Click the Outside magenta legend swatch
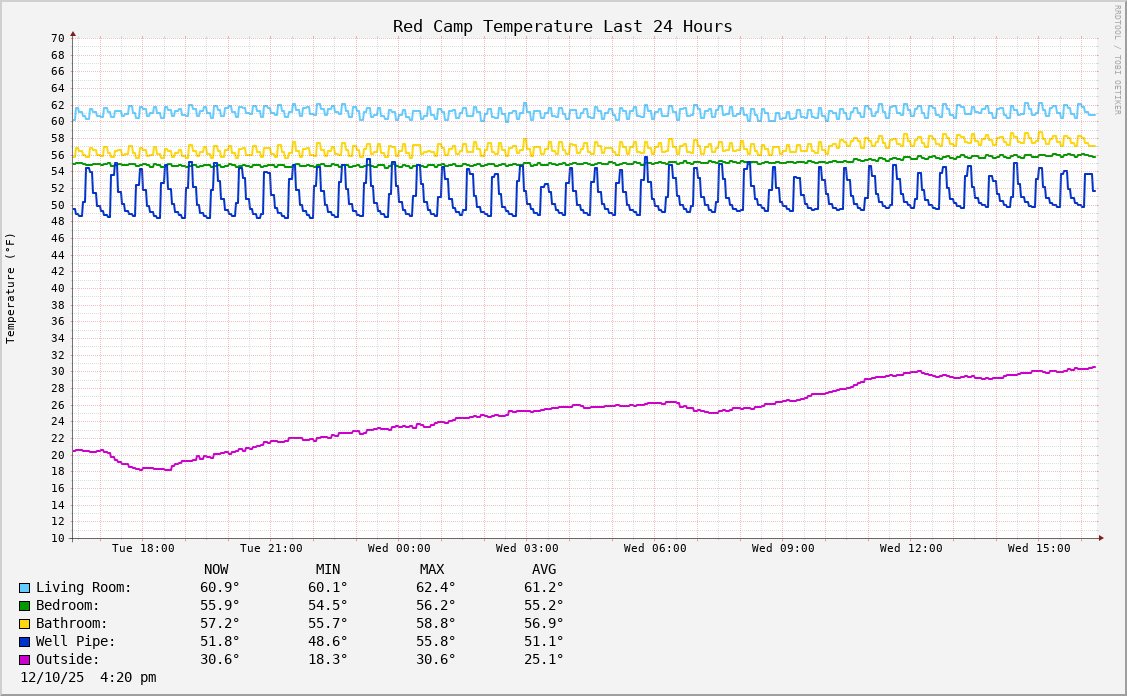This screenshot has height=696, width=1127. pyautogui.click(x=24, y=660)
